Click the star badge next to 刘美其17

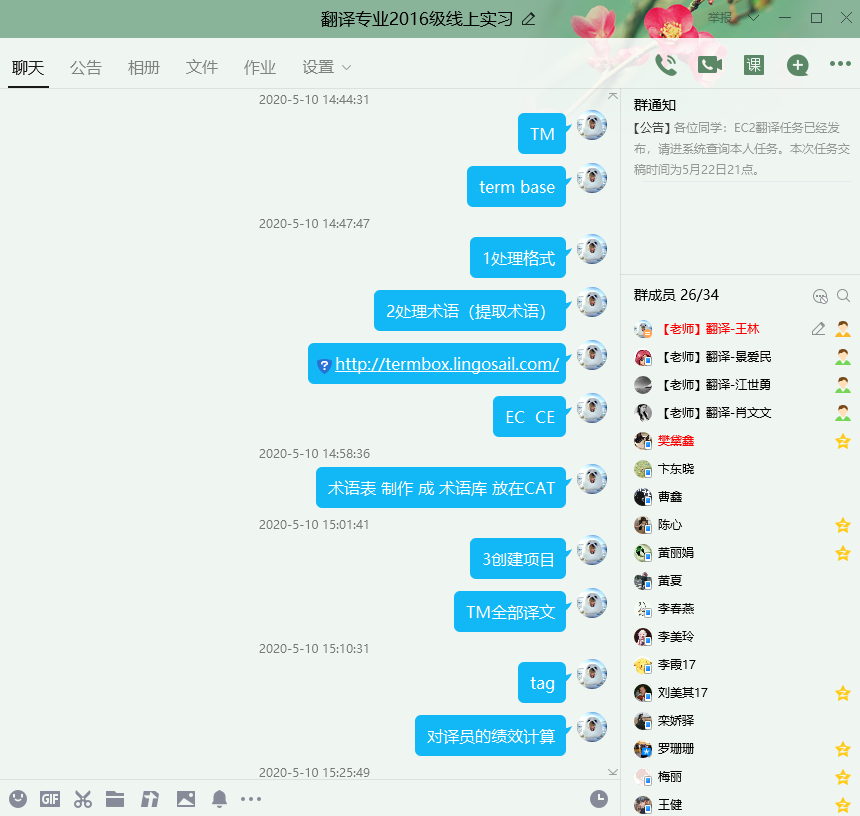tap(842, 693)
